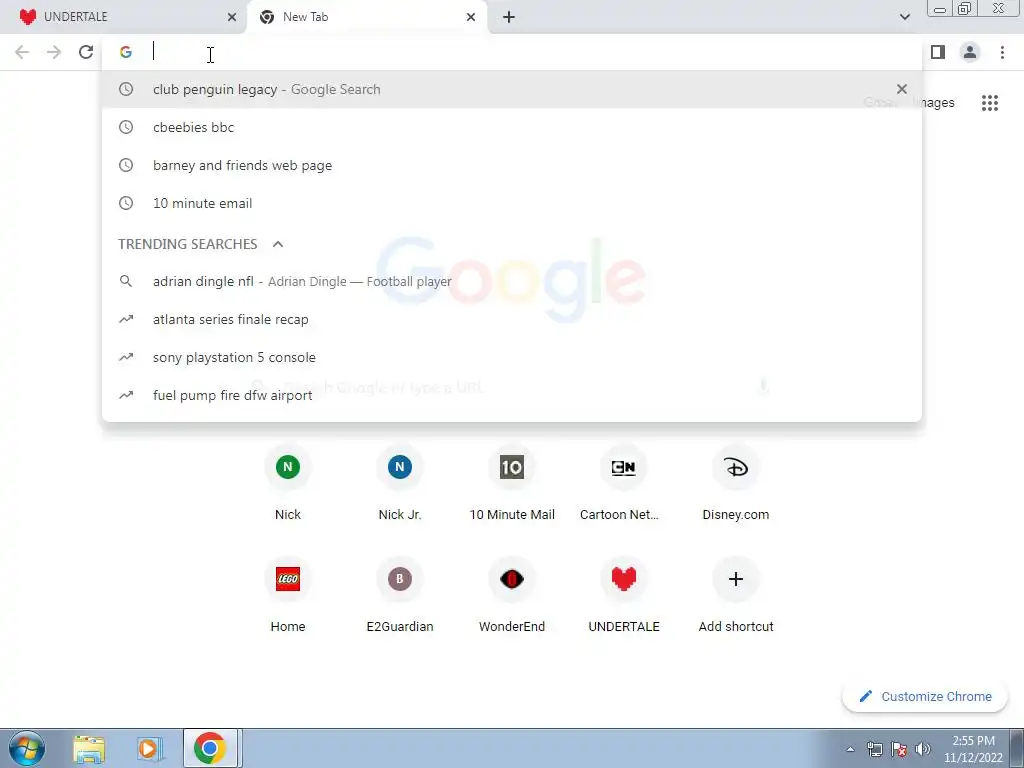The image size is (1024, 768).
Task: Click the browser back arrow
Action: [22, 52]
